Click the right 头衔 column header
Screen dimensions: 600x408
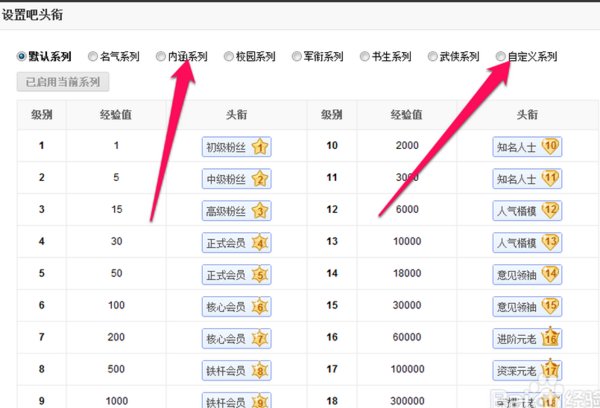point(527,114)
